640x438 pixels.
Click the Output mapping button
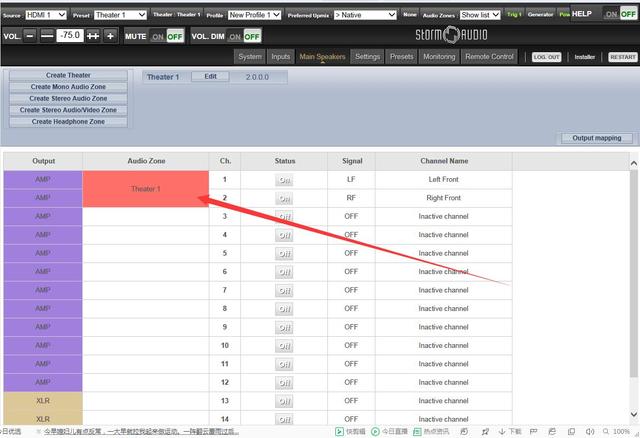(595, 138)
